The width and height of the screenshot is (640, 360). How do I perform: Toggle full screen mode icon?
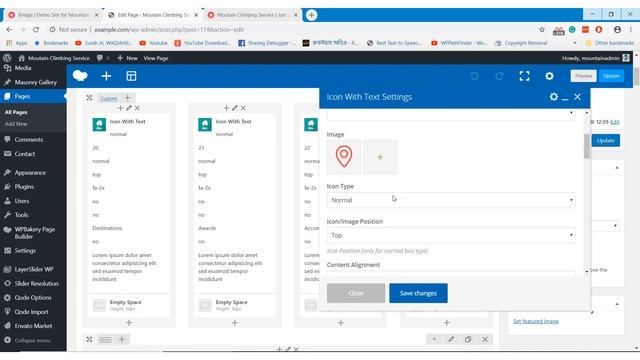[524, 76]
